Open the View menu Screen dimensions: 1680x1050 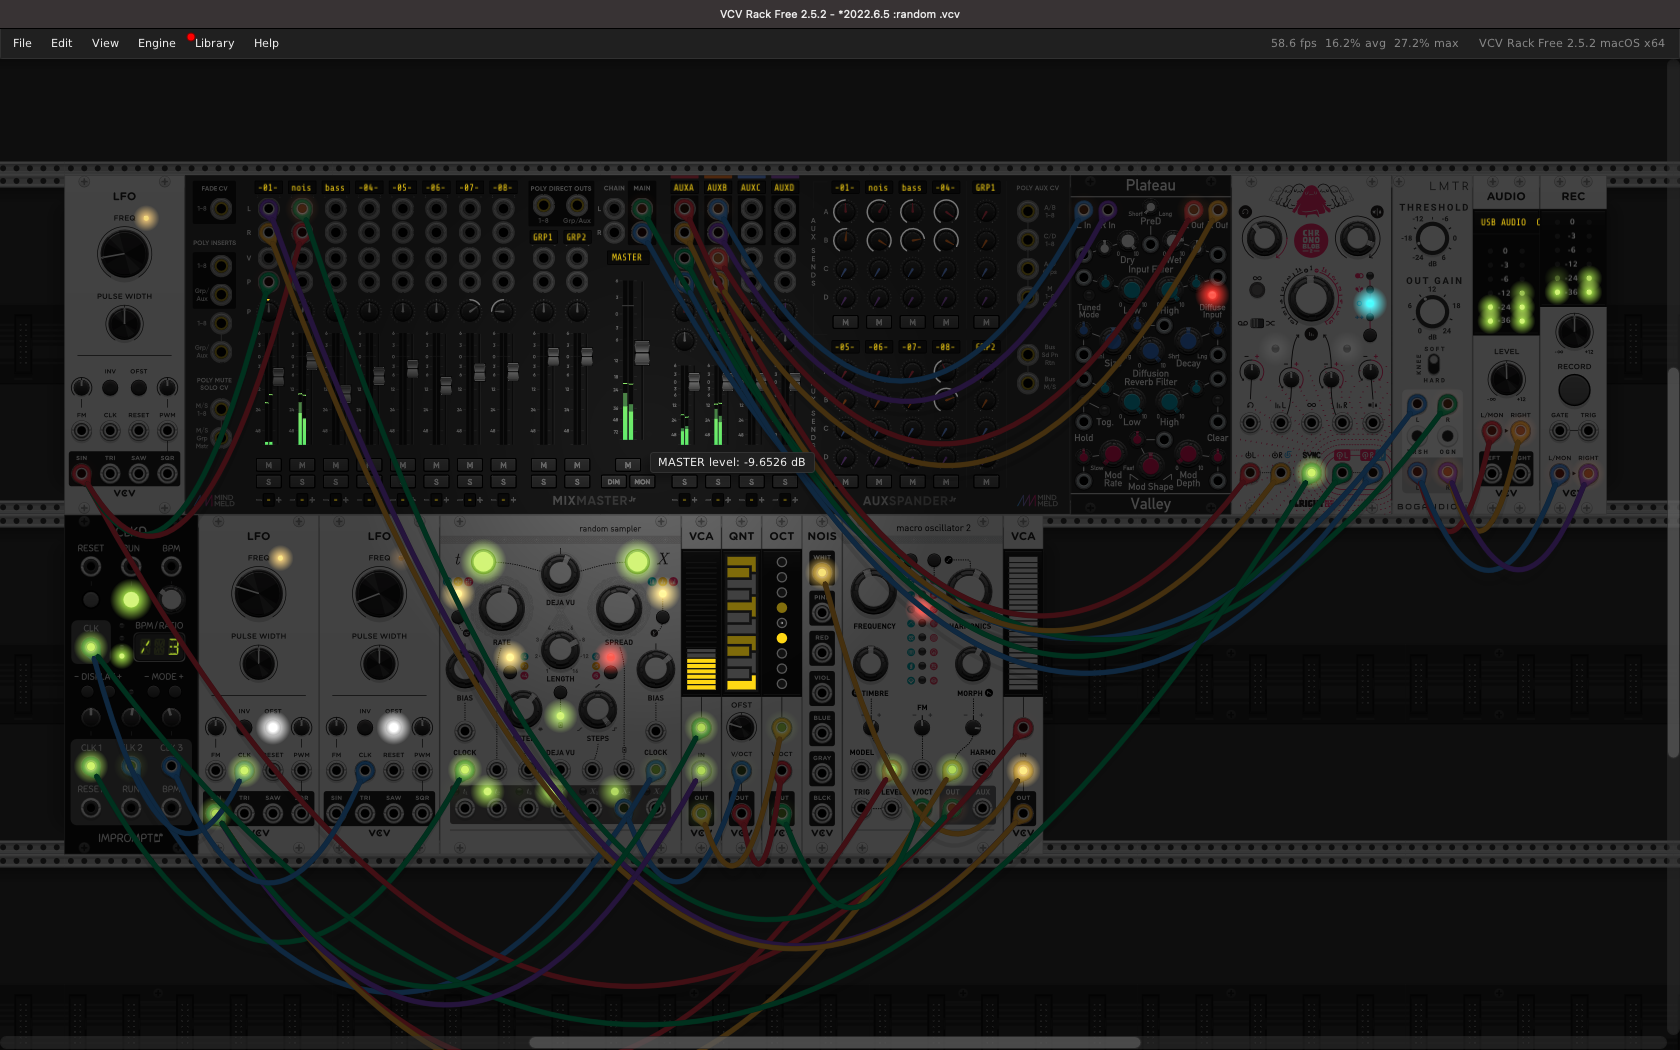click(105, 43)
